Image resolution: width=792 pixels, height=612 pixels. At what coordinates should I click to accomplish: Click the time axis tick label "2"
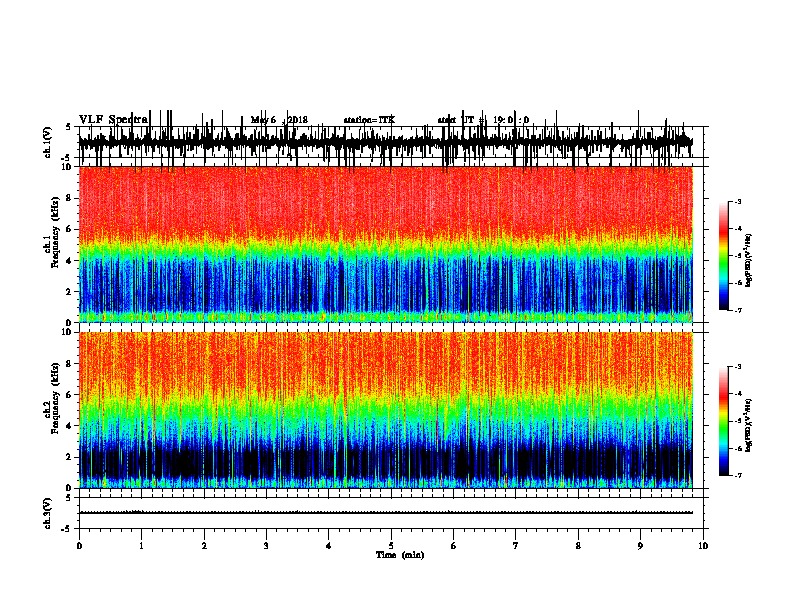(x=204, y=546)
